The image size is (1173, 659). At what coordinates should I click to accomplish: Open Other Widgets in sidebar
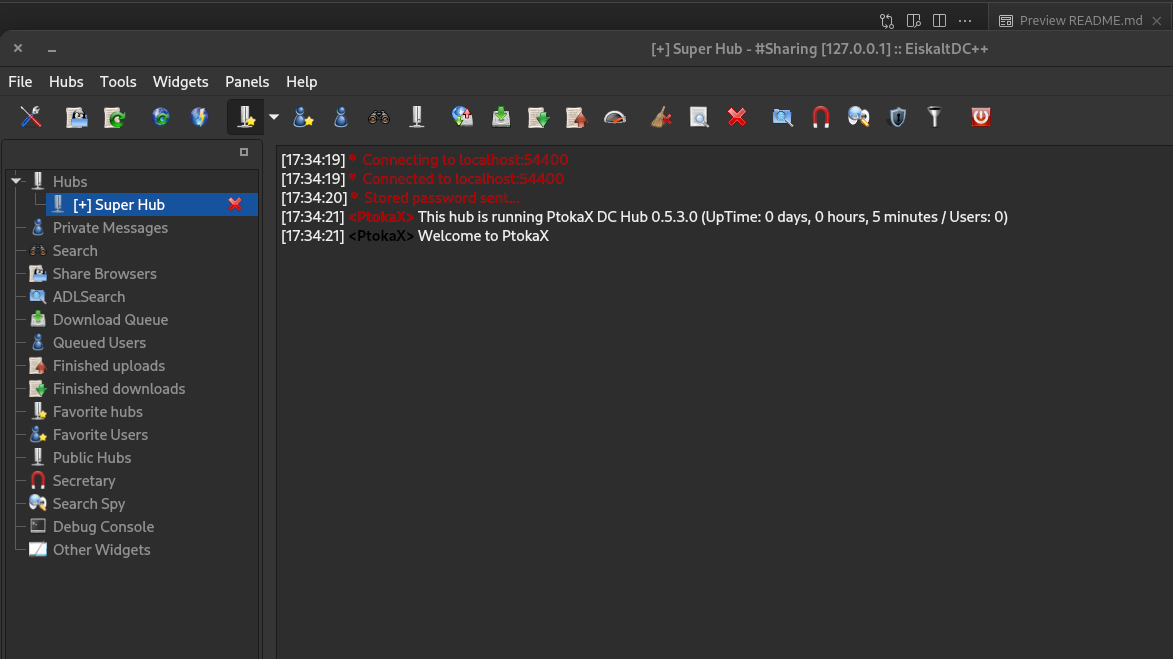click(101, 550)
